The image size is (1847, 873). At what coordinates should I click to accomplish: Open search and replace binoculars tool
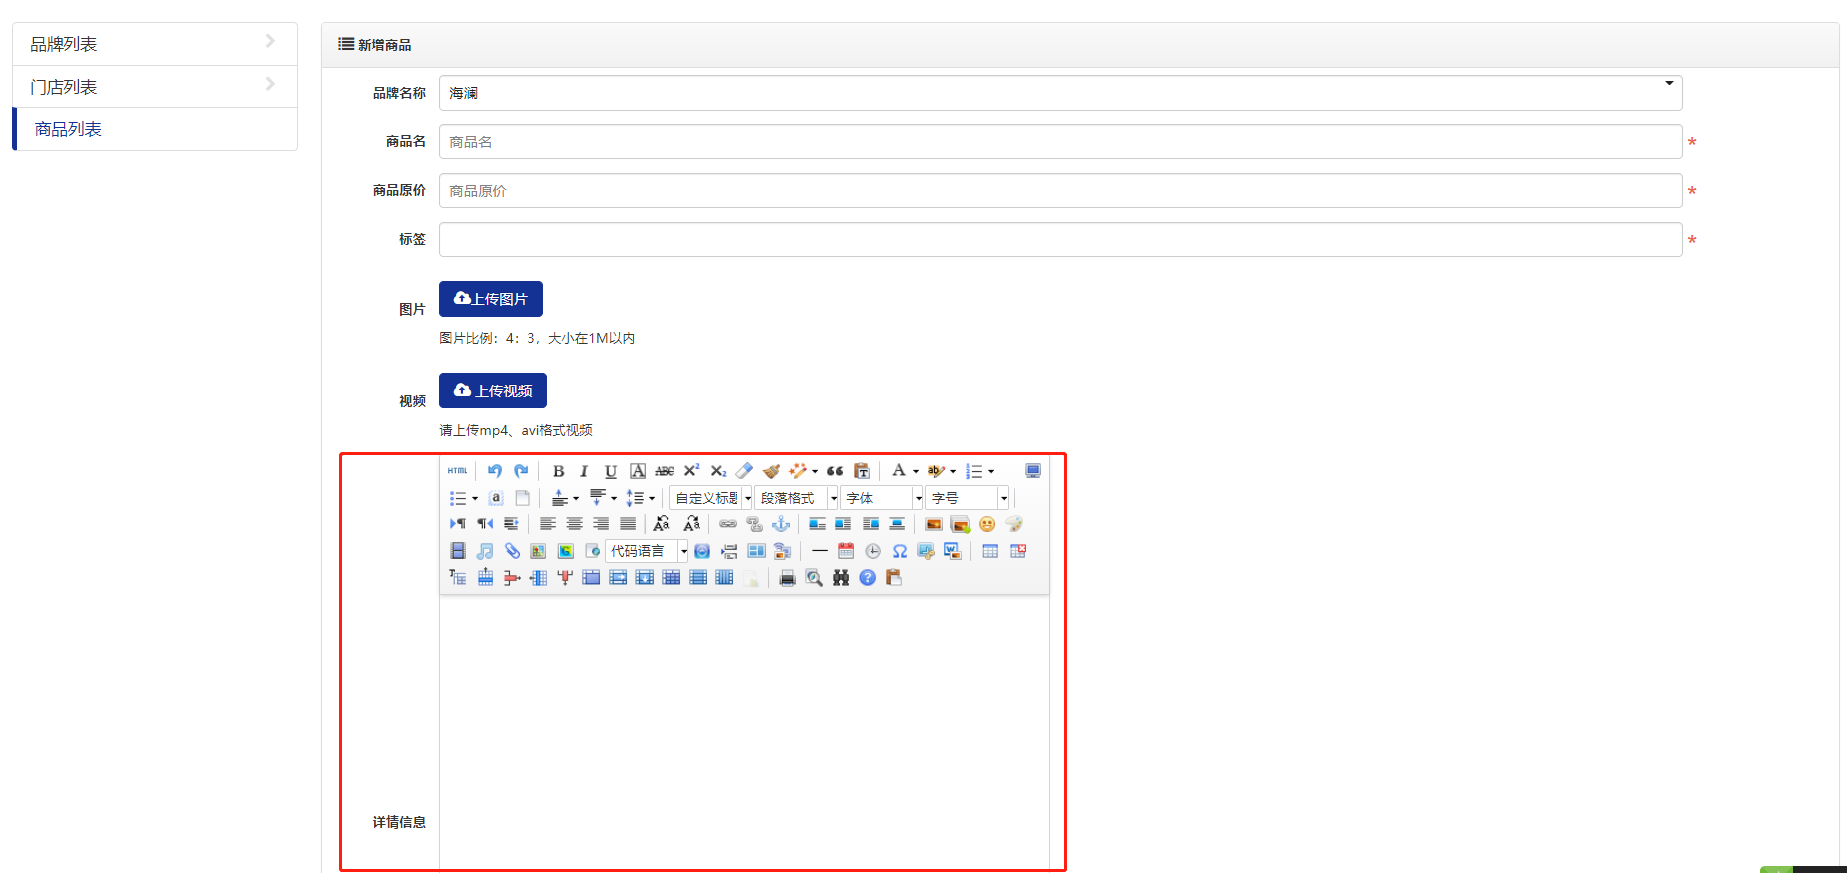[841, 578]
